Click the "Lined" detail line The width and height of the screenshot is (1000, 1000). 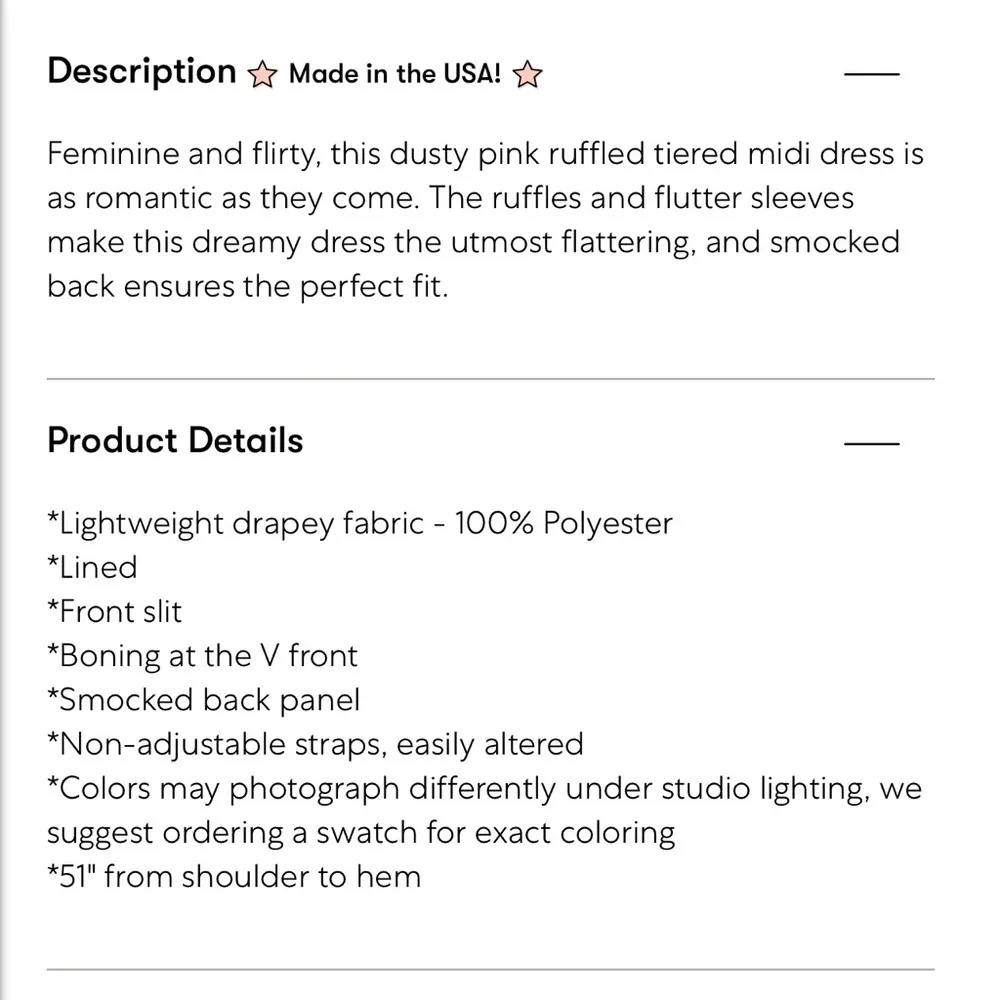point(92,567)
